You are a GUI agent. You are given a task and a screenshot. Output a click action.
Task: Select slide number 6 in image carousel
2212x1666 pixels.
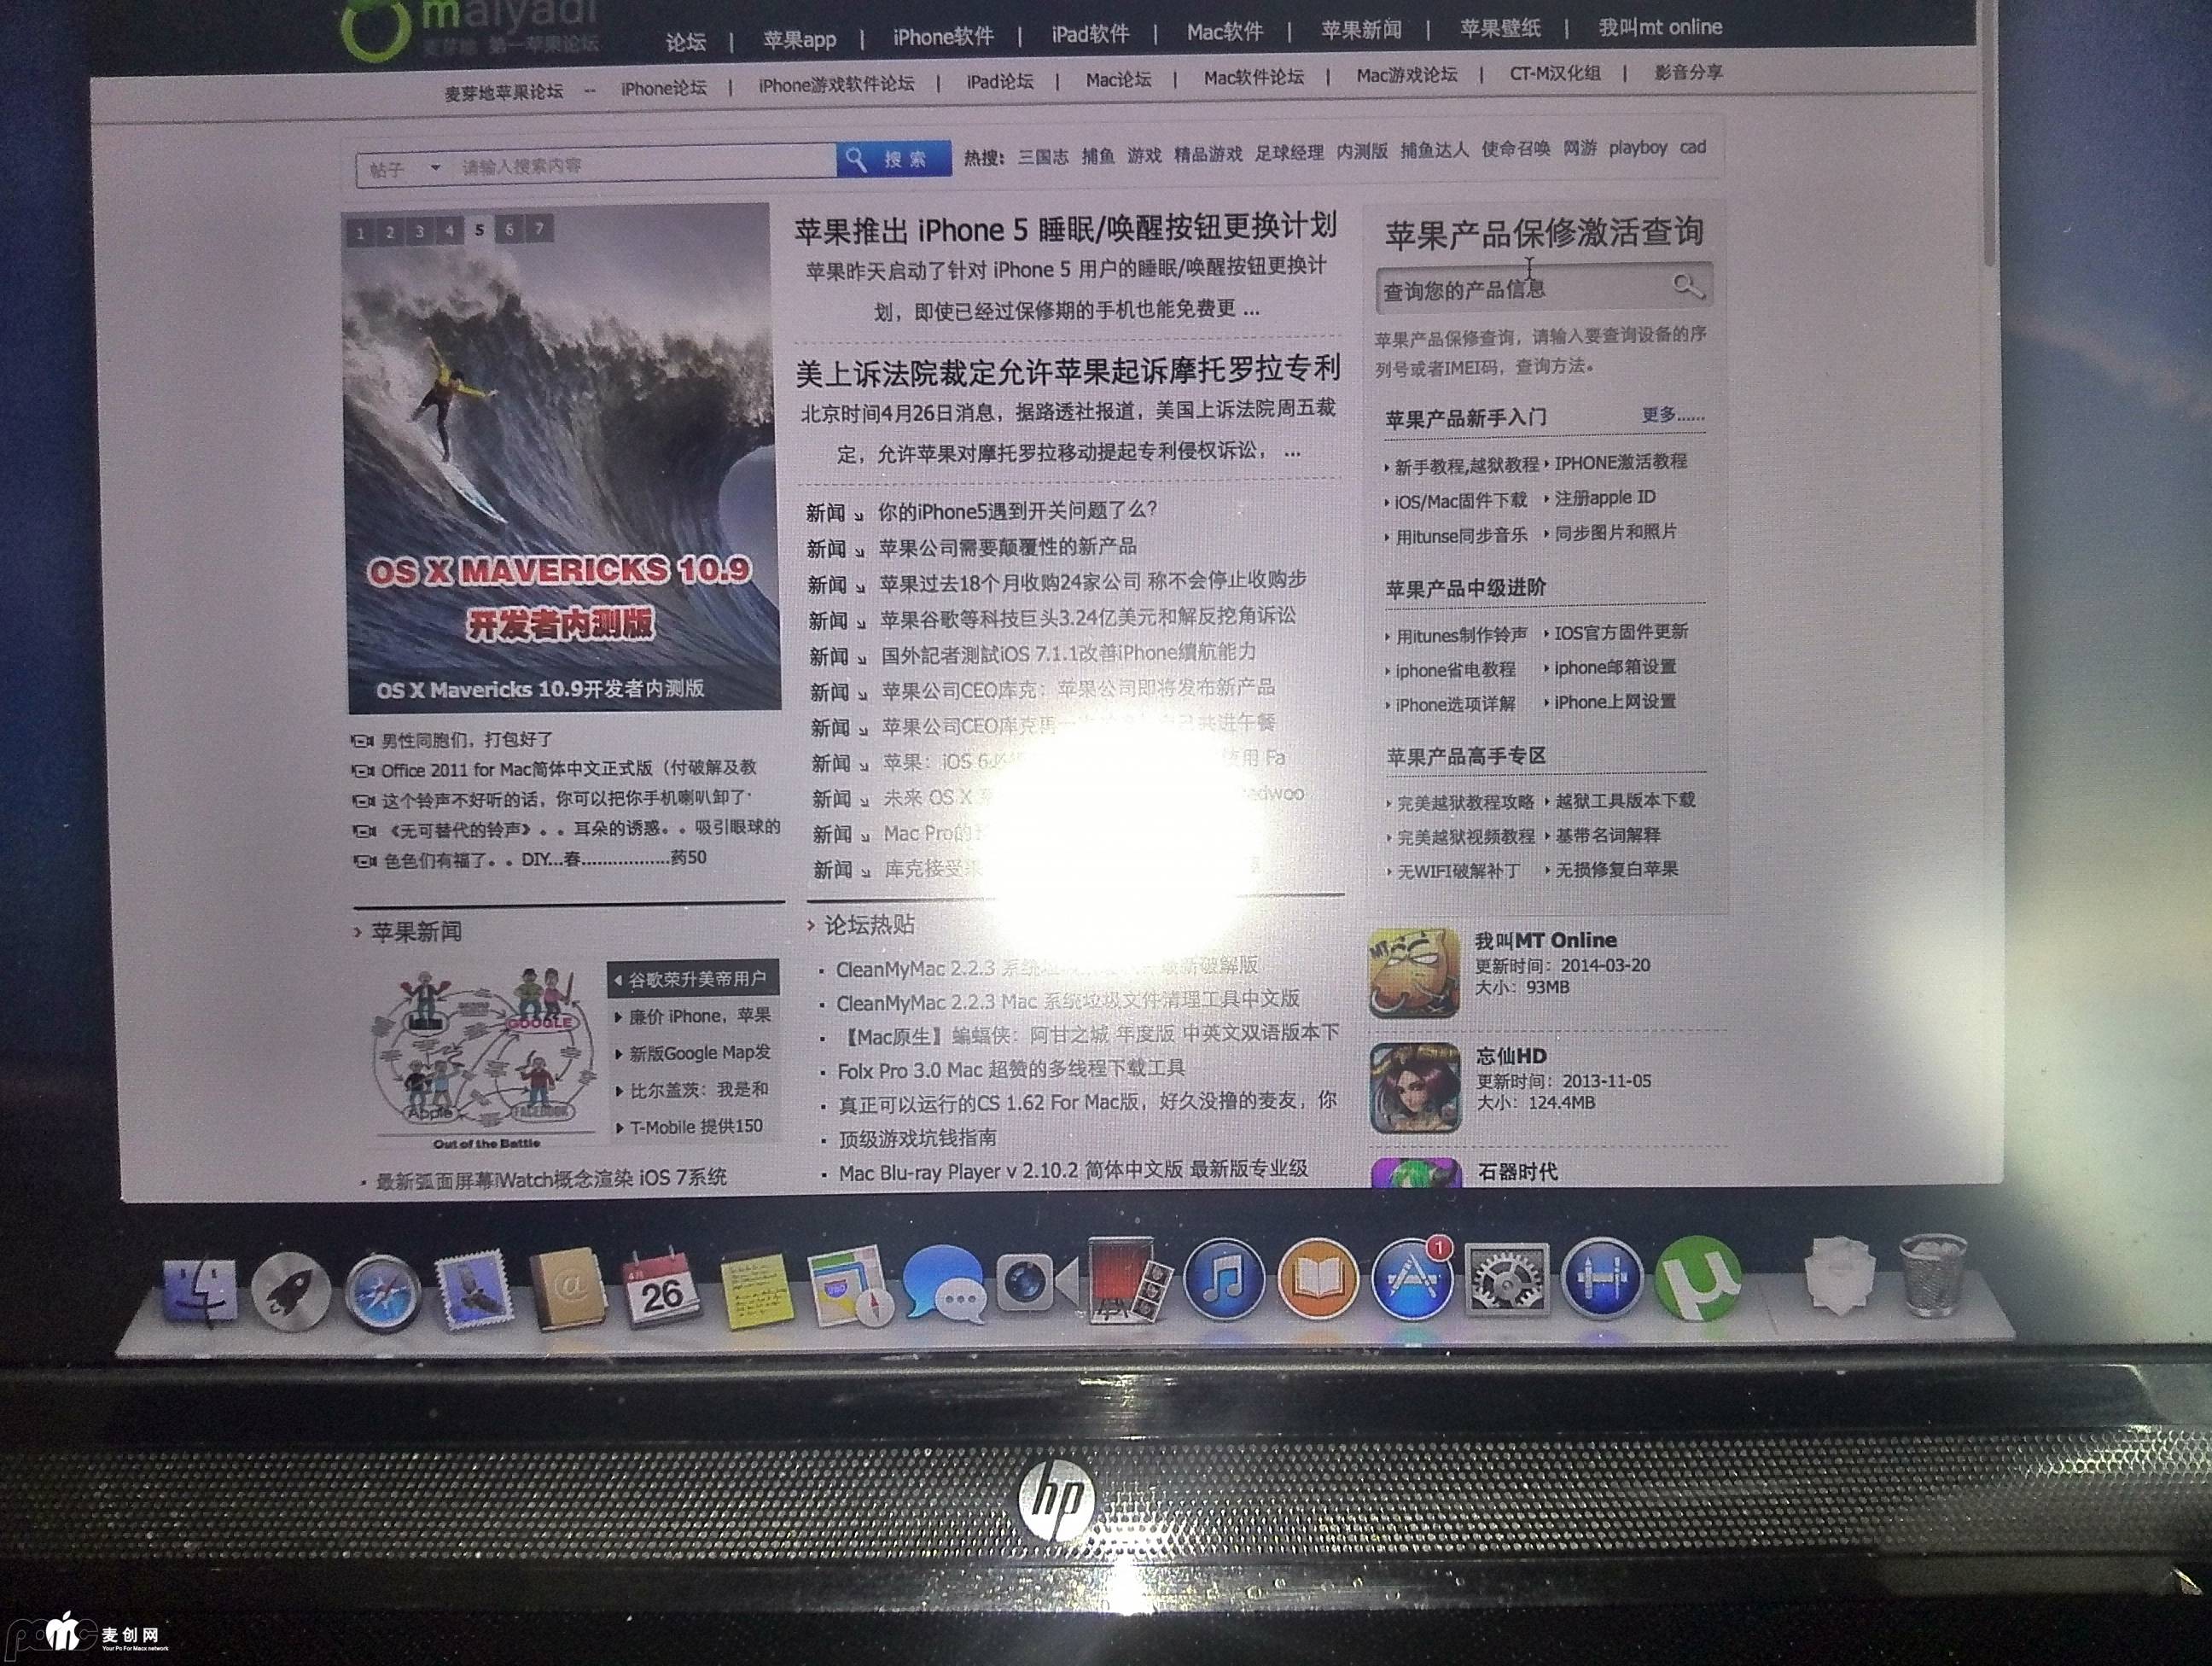pyautogui.click(x=509, y=230)
